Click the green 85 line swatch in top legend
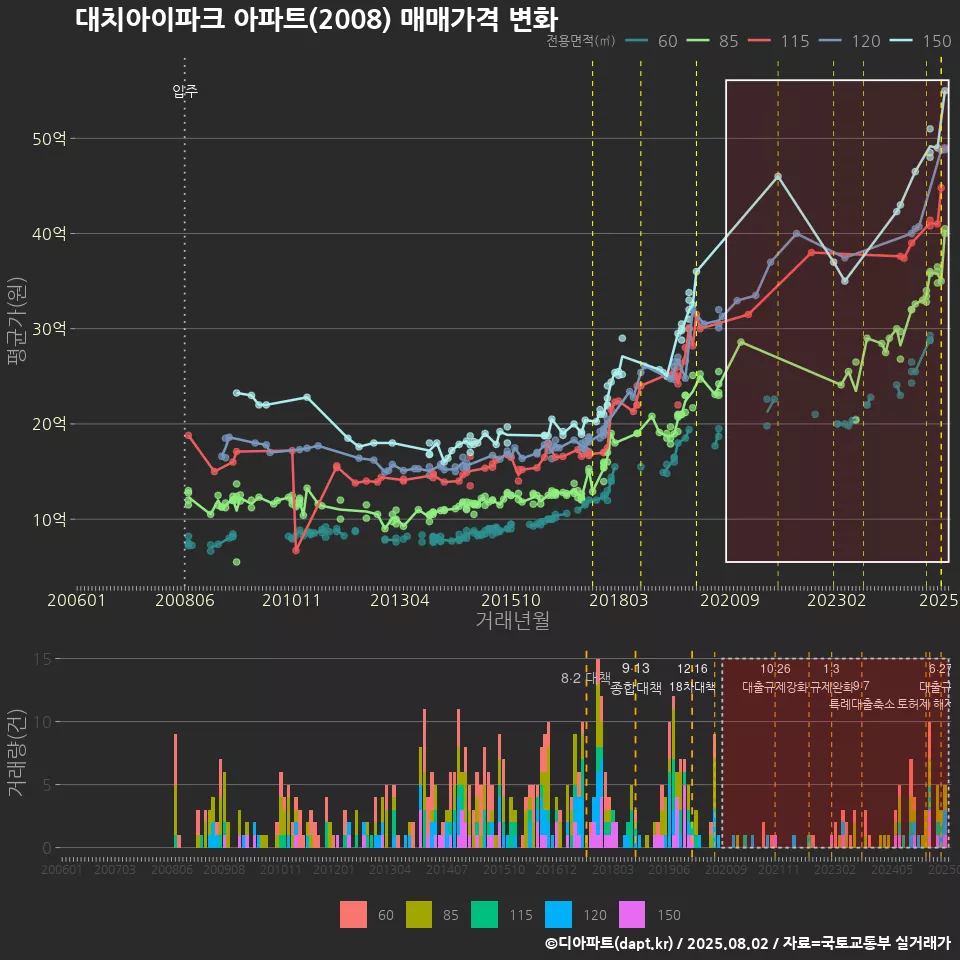 (698, 41)
